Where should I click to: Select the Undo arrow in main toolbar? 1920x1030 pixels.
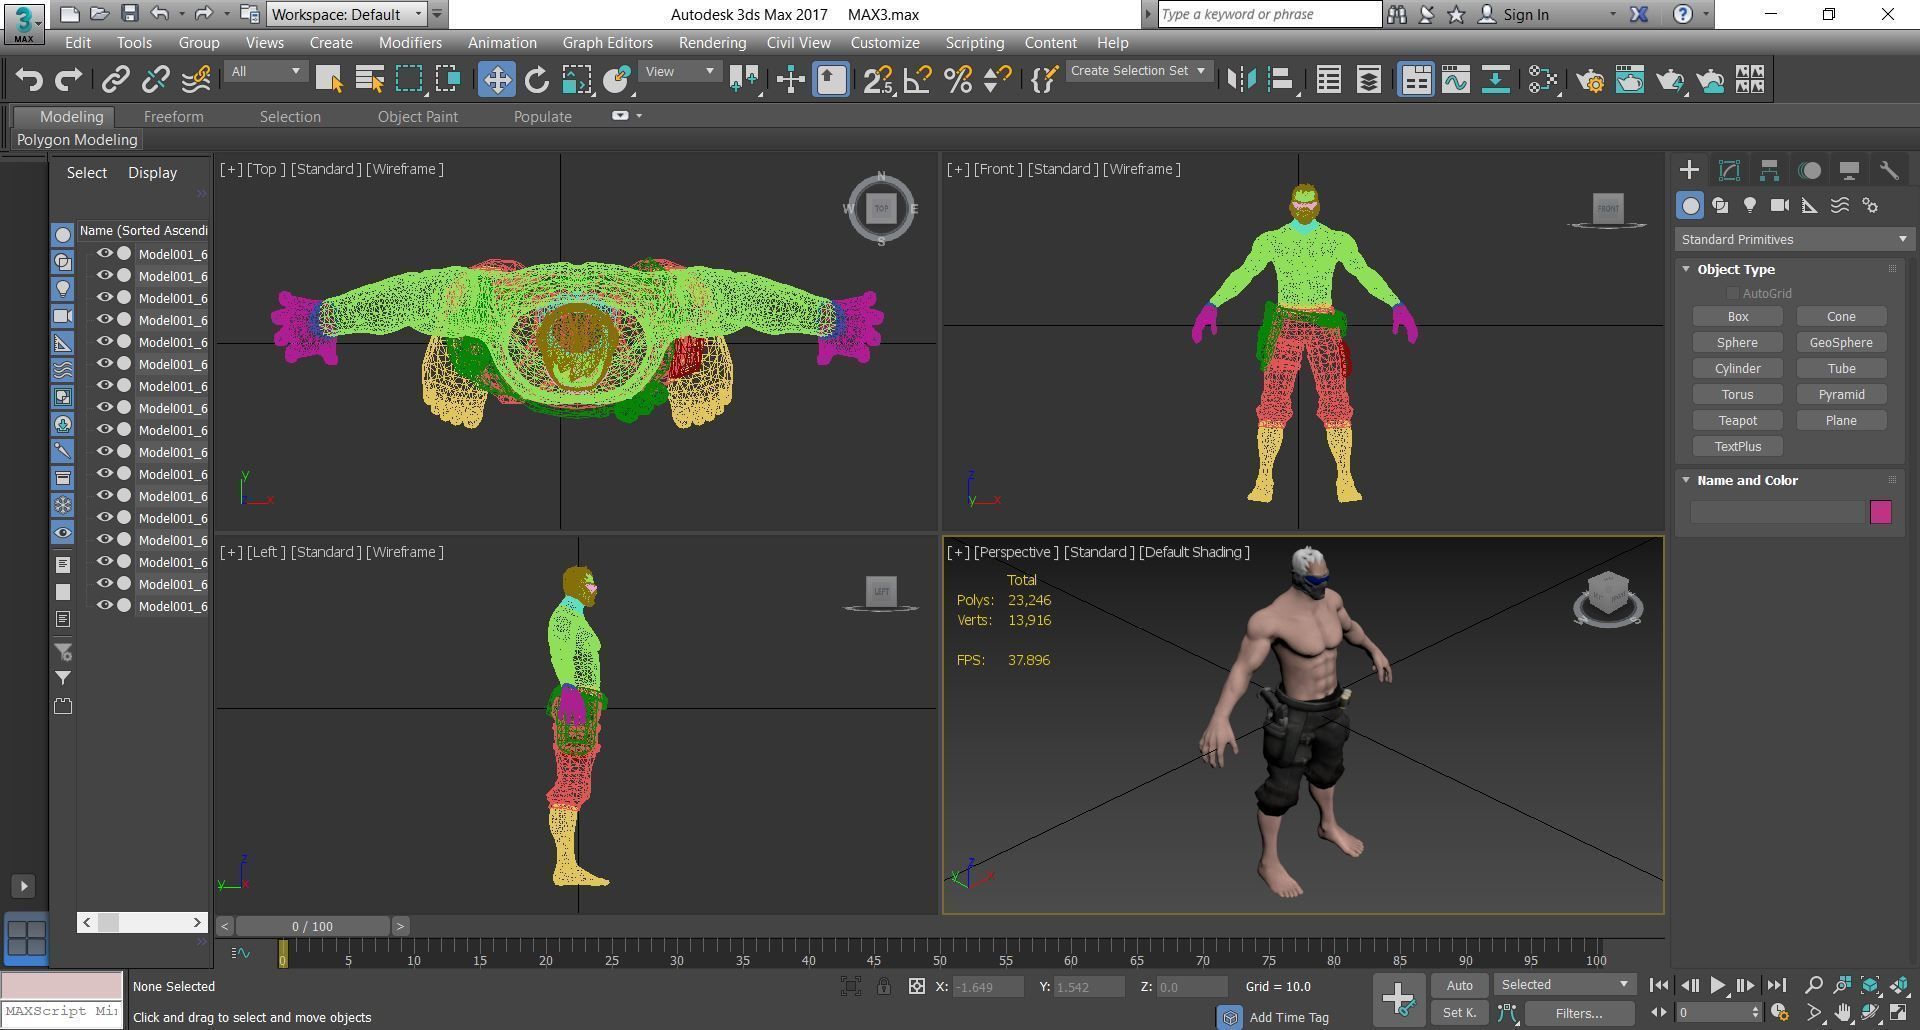pos(28,80)
